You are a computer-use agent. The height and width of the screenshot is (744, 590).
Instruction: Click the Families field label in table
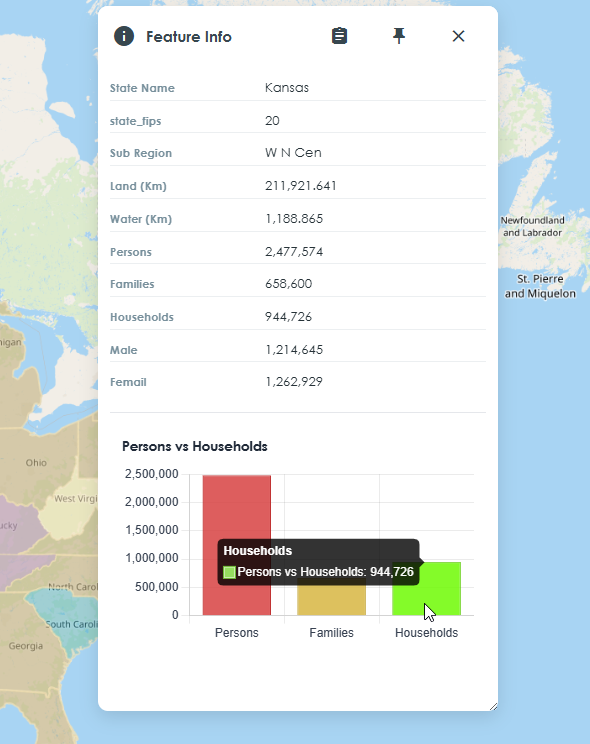point(132,284)
